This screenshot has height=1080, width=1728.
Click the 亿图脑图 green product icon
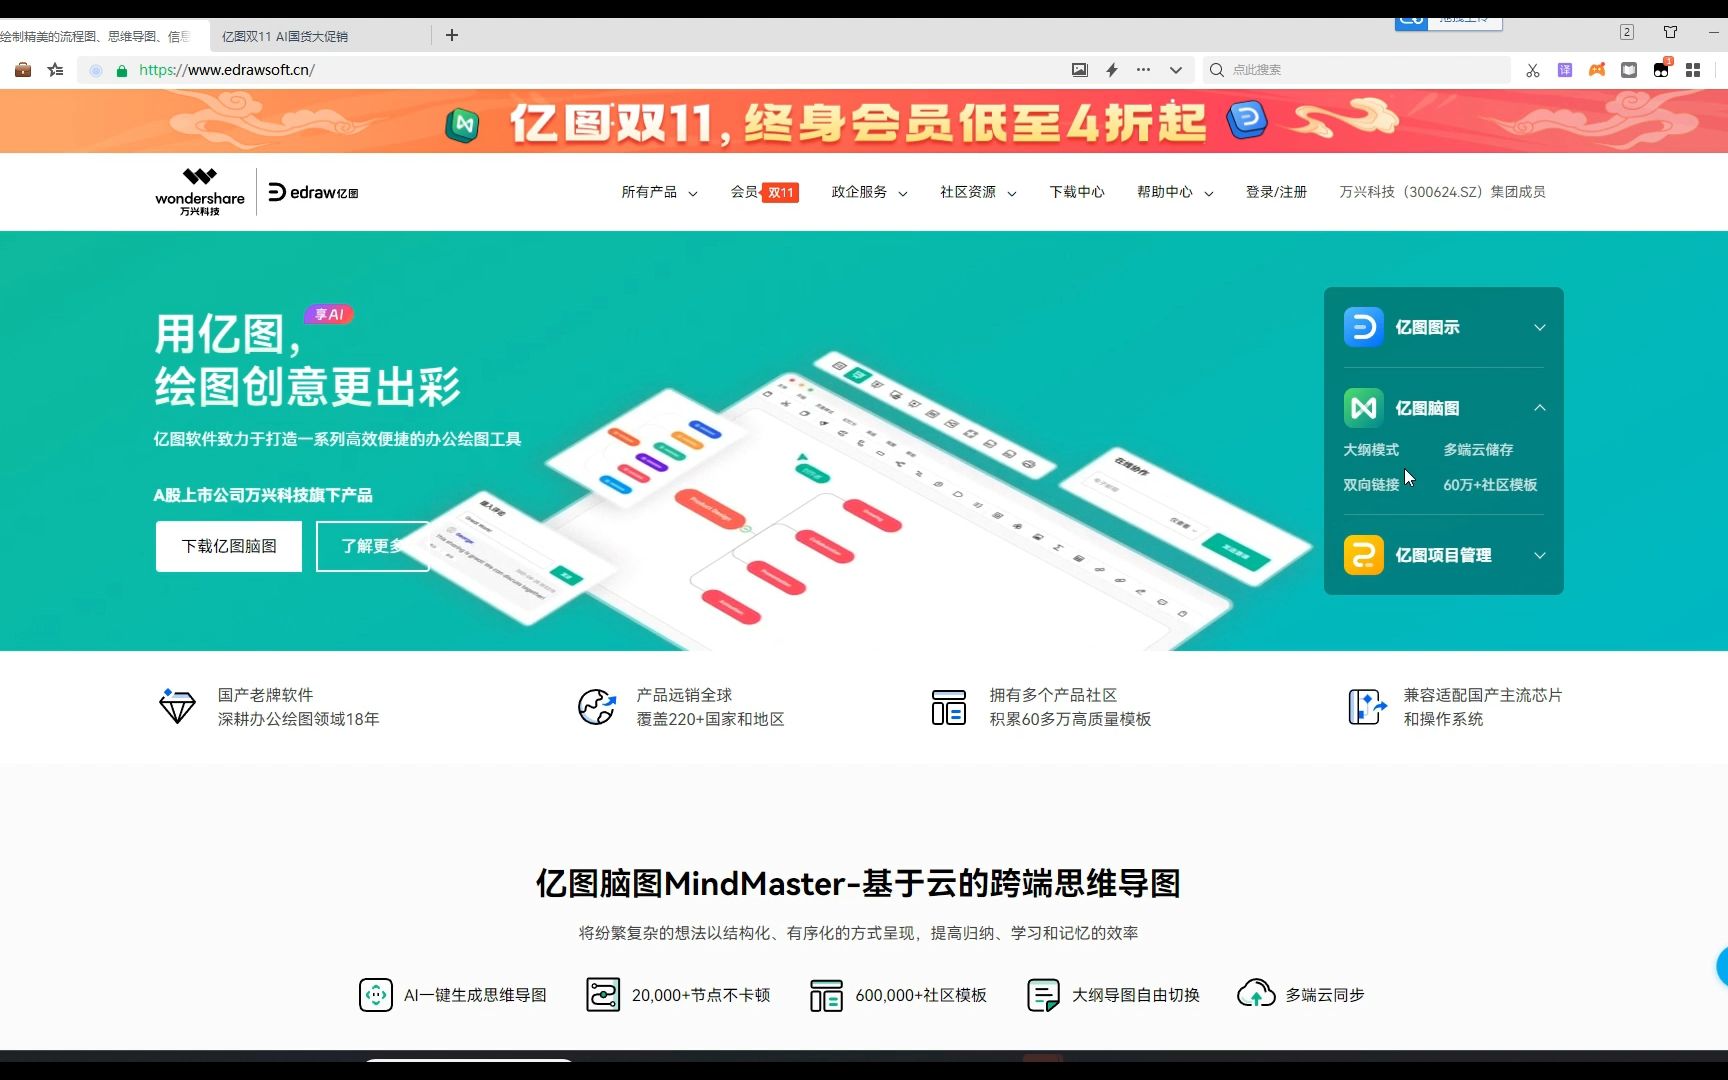1363,408
